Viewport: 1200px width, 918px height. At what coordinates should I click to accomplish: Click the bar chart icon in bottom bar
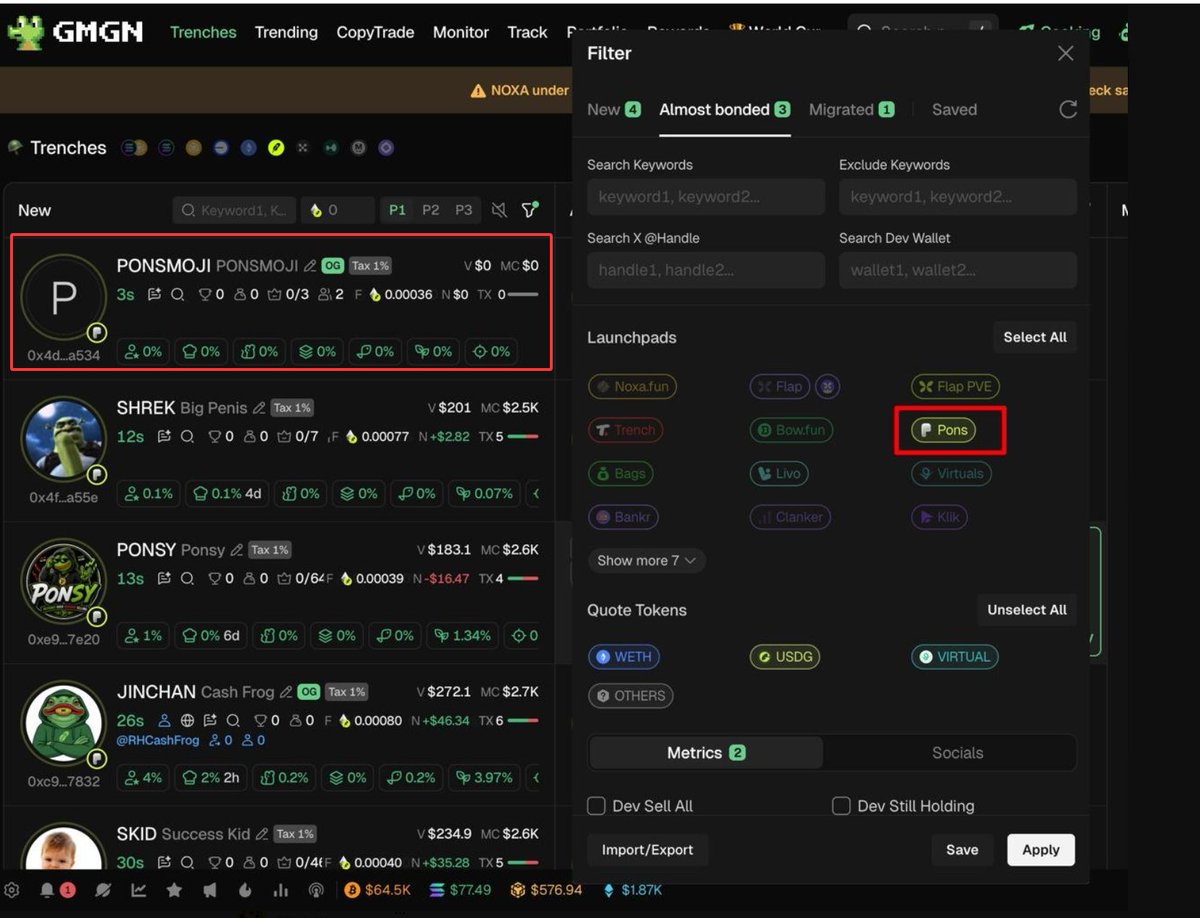281,890
